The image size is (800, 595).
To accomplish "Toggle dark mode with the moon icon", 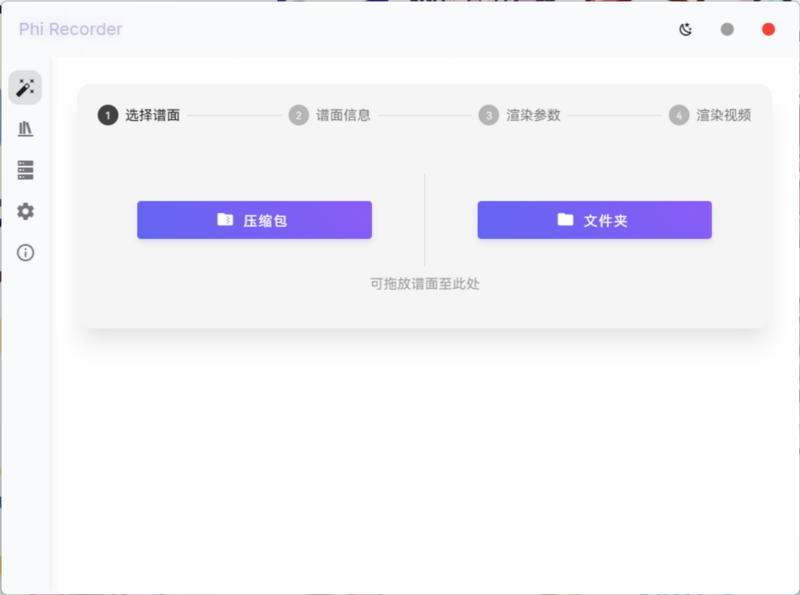I will click(x=685, y=29).
